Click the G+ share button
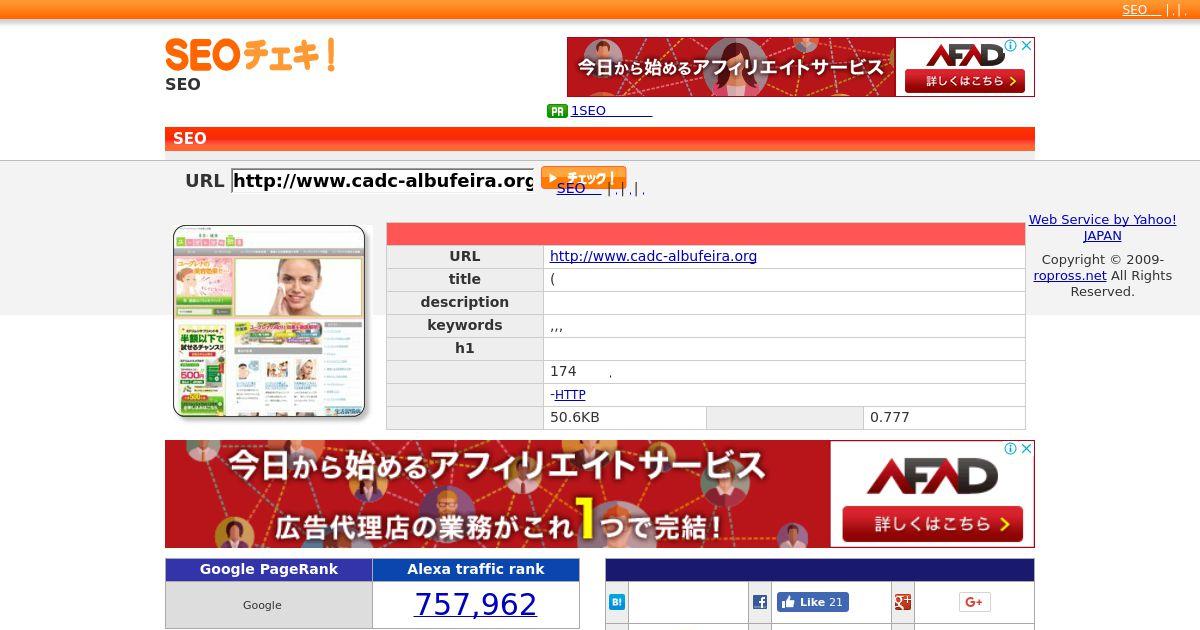Image resolution: width=1200 pixels, height=630 pixels. coord(974,602)
